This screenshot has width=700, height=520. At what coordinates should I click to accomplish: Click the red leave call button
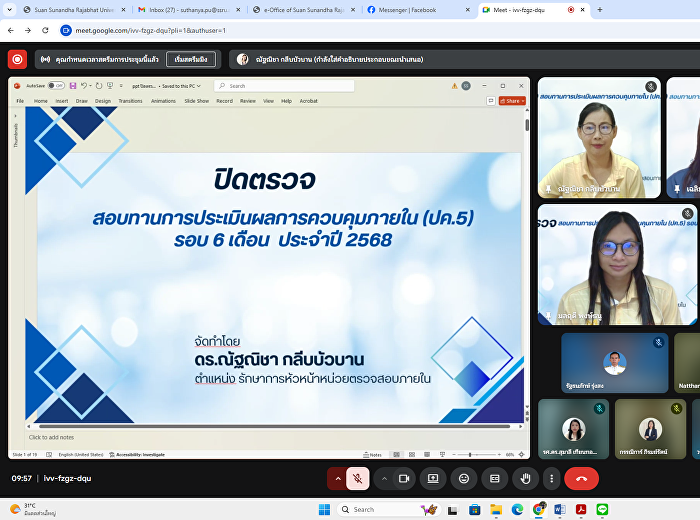581,478
